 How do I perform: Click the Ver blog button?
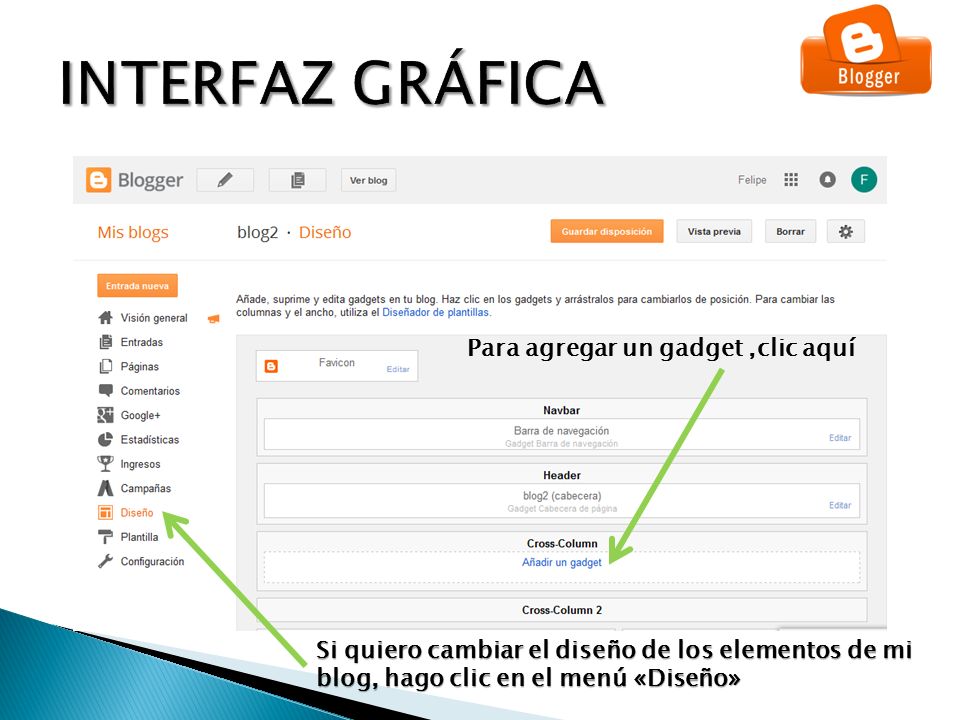369,180
